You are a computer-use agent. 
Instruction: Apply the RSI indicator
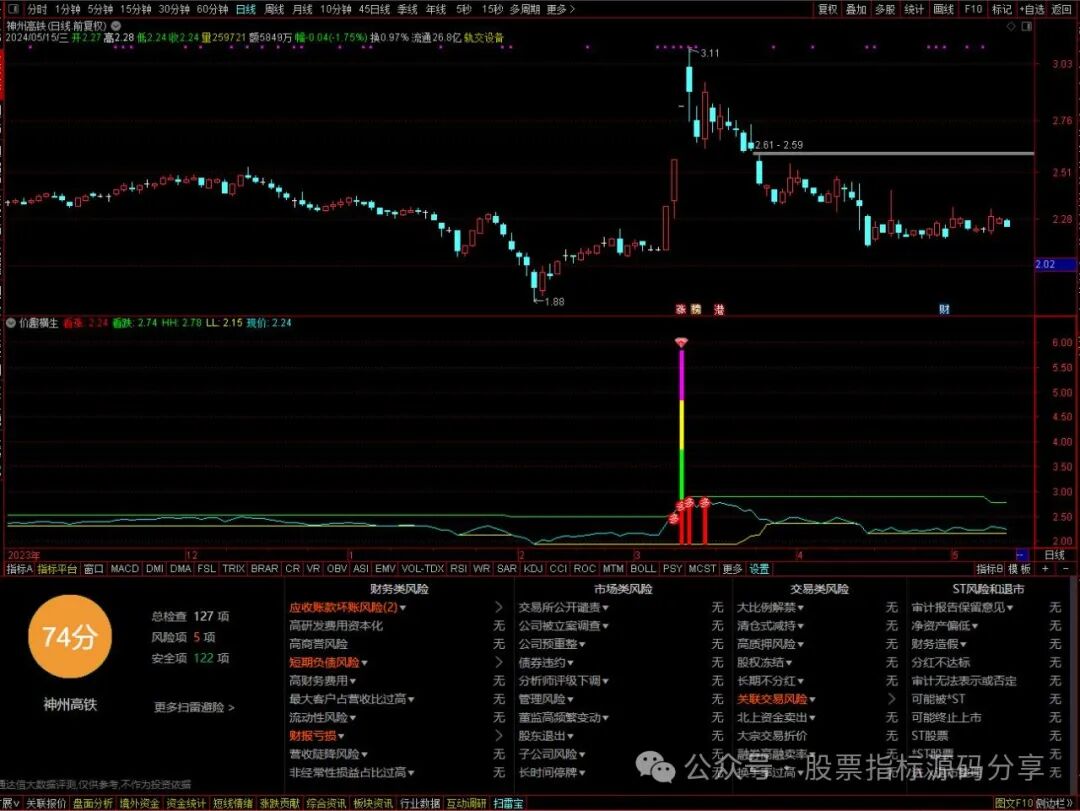click(458, 568)
